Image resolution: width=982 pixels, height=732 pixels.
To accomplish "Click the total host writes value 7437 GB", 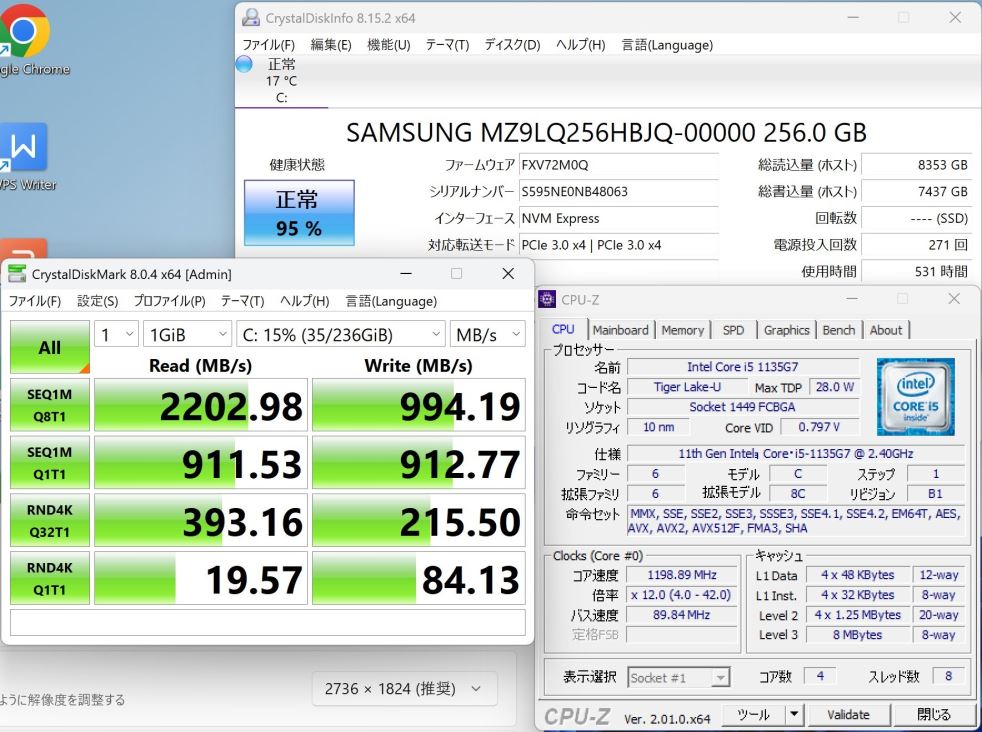I will click(917, 192).
